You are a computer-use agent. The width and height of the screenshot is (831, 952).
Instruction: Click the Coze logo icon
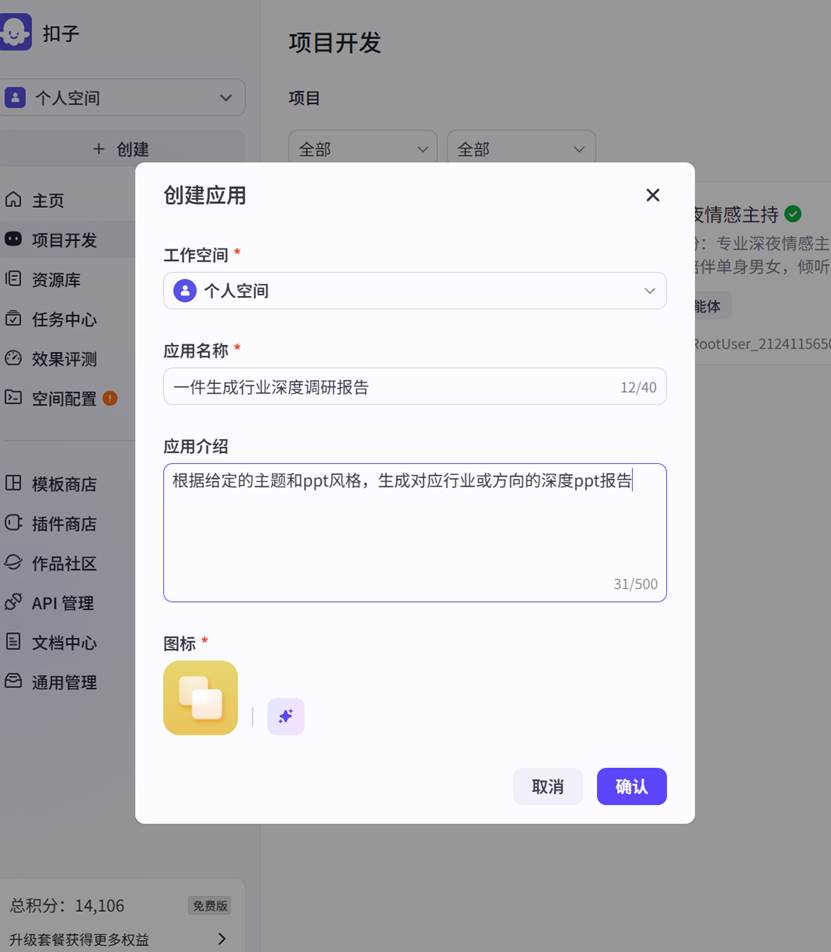(x=15, y=32)
